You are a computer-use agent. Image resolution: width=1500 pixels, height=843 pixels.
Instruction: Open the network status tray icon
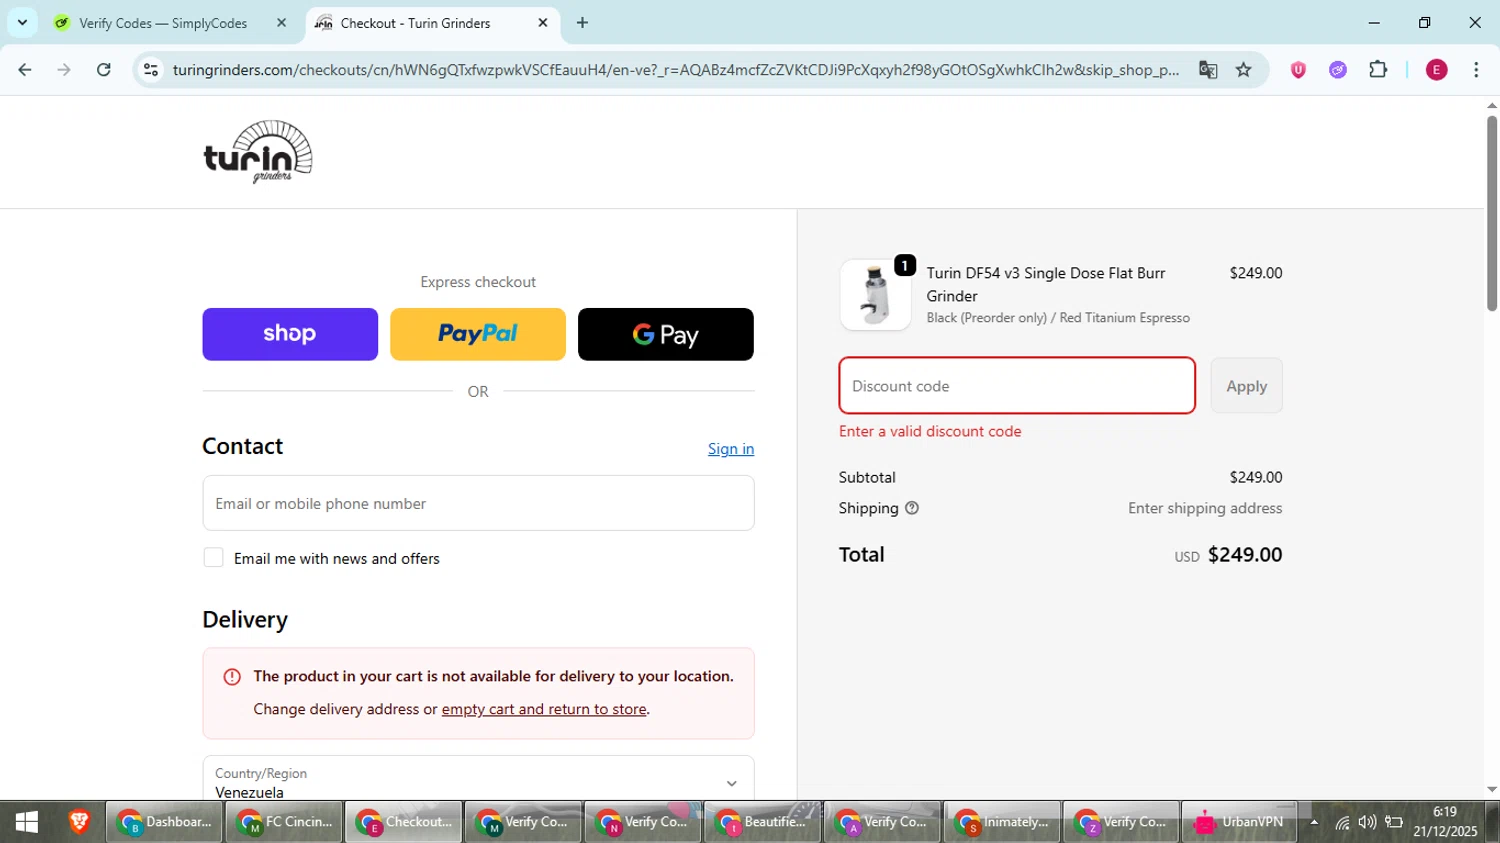[x=1342, y=823]
